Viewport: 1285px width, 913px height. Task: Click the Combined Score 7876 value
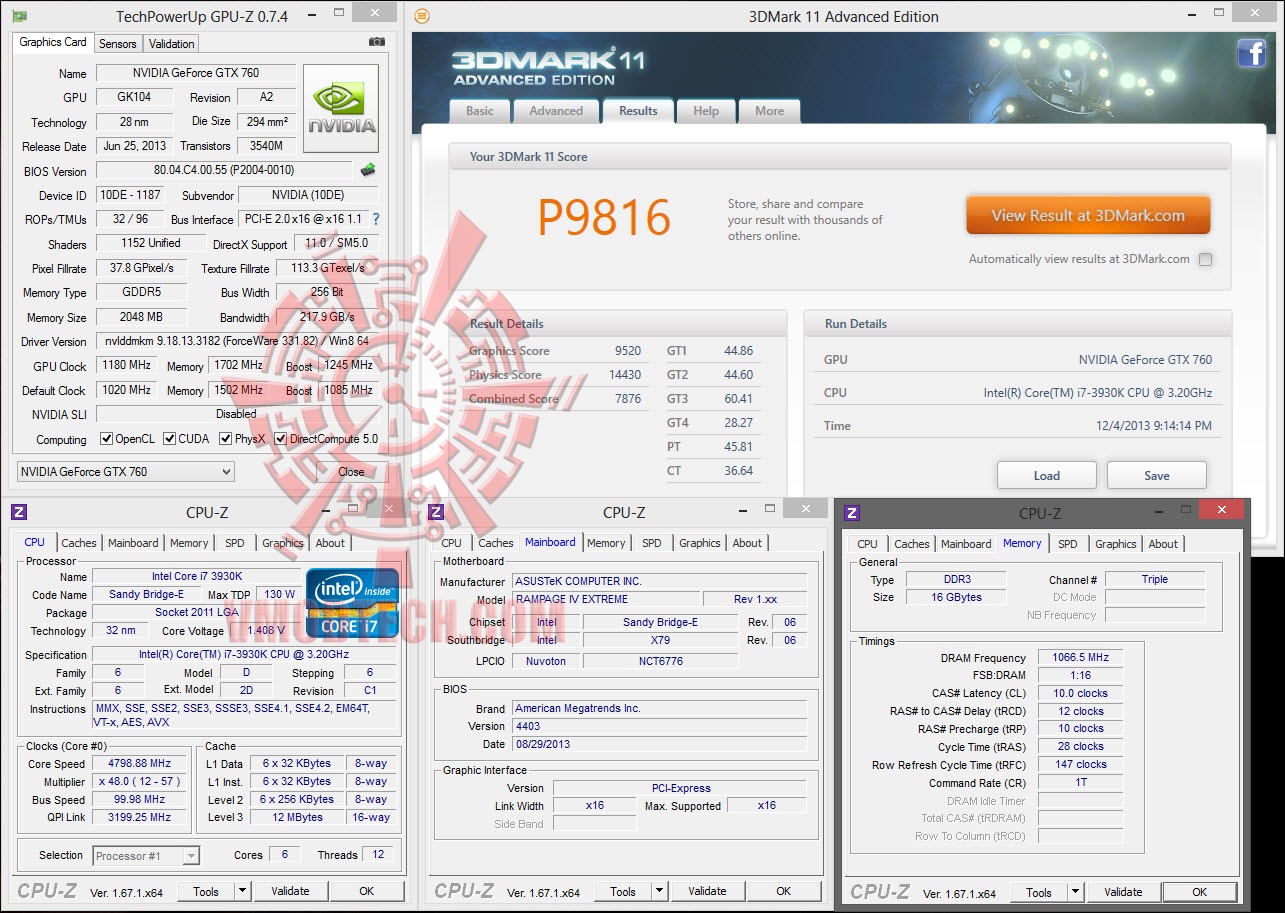pyautogui.click(x=628, y=399)
